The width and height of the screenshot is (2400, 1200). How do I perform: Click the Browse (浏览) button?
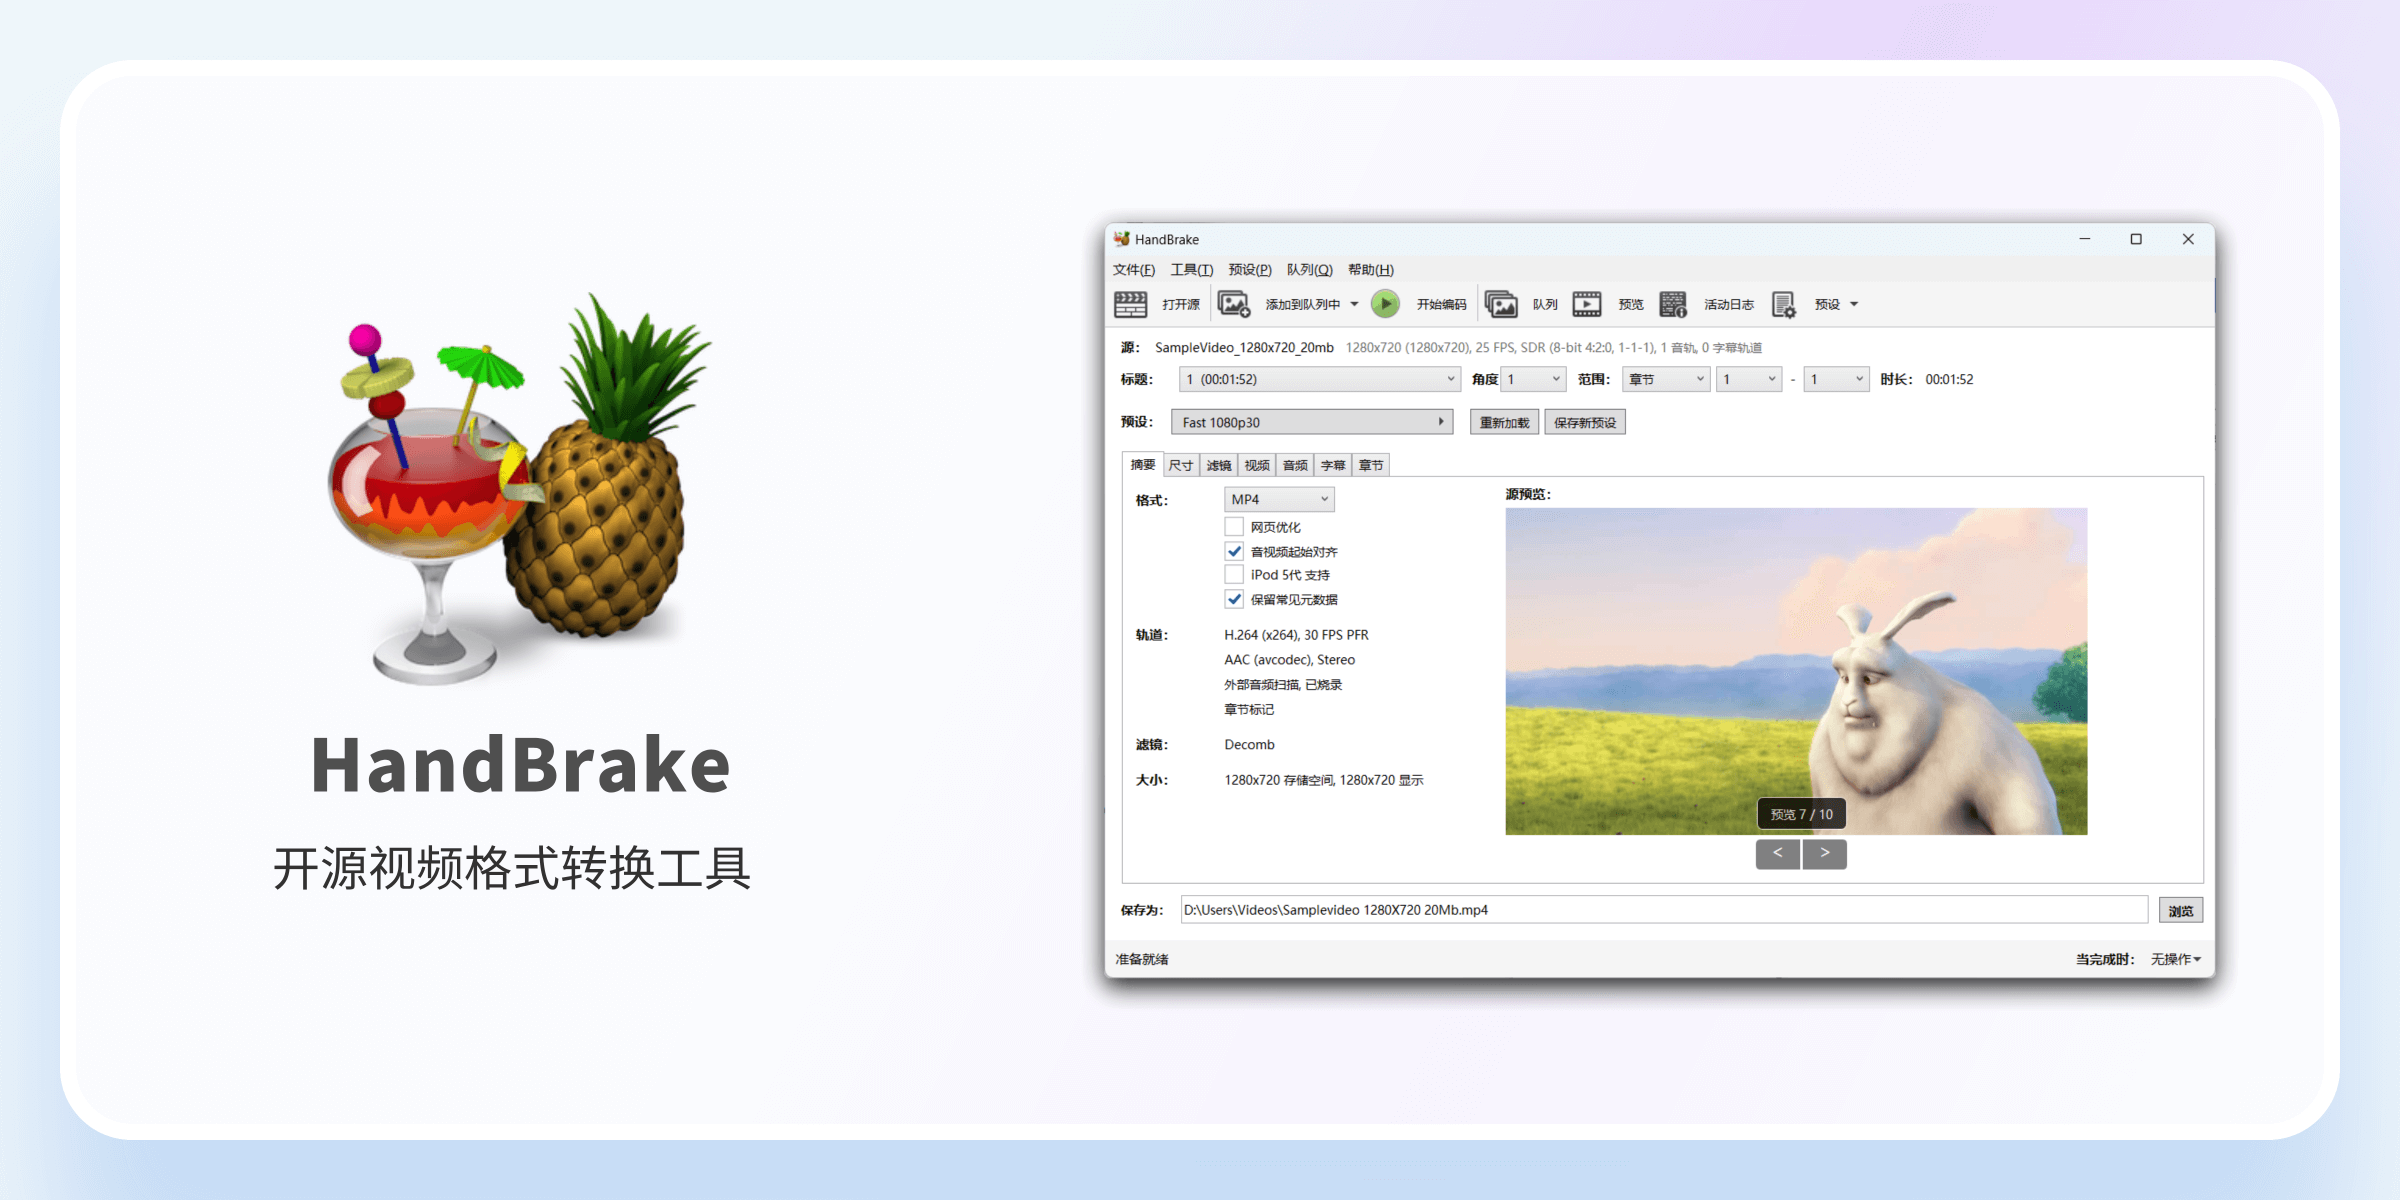coord(2181,911)
